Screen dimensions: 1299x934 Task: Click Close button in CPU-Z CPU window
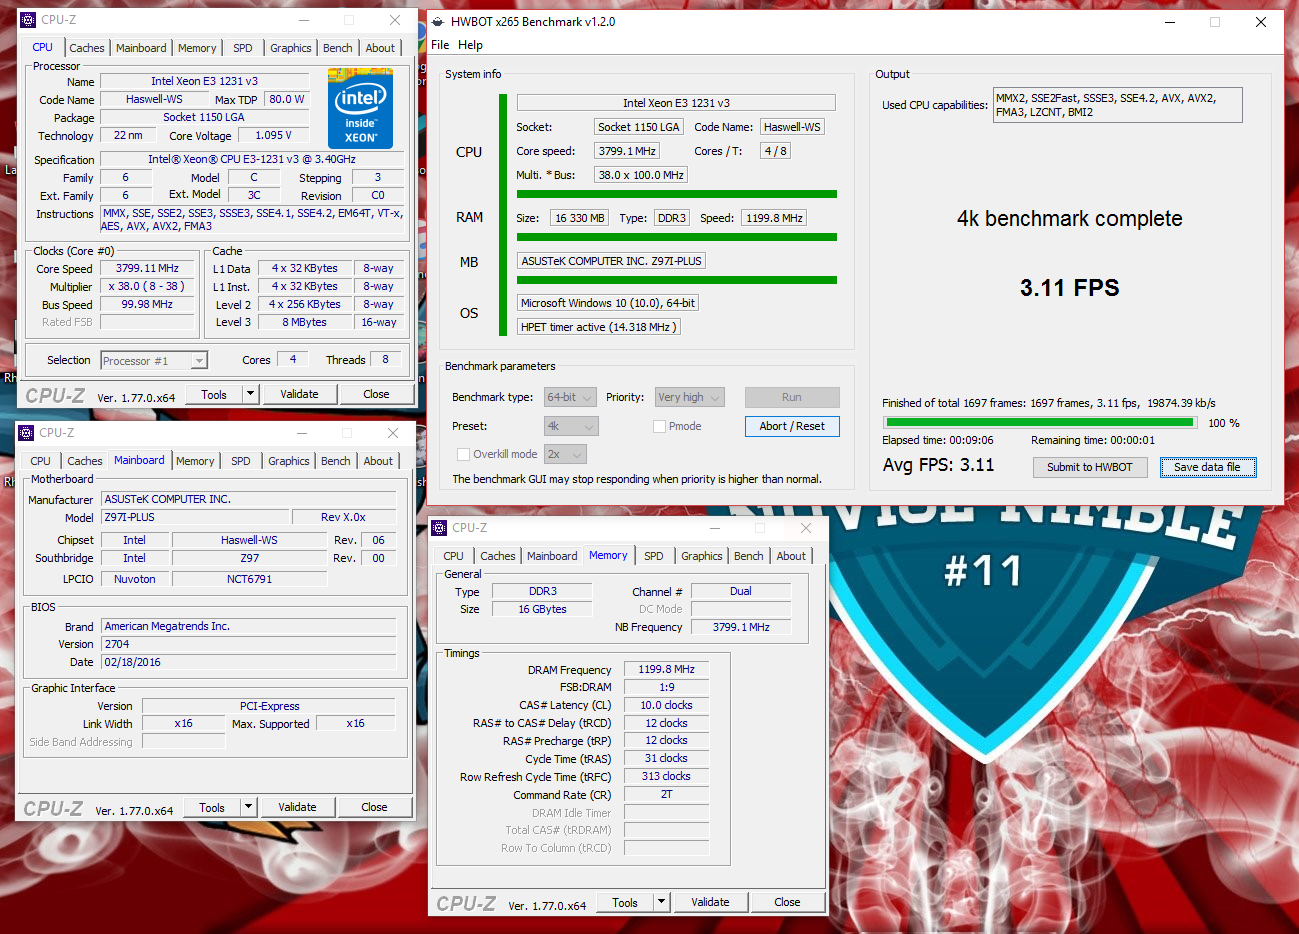(376, 394)
